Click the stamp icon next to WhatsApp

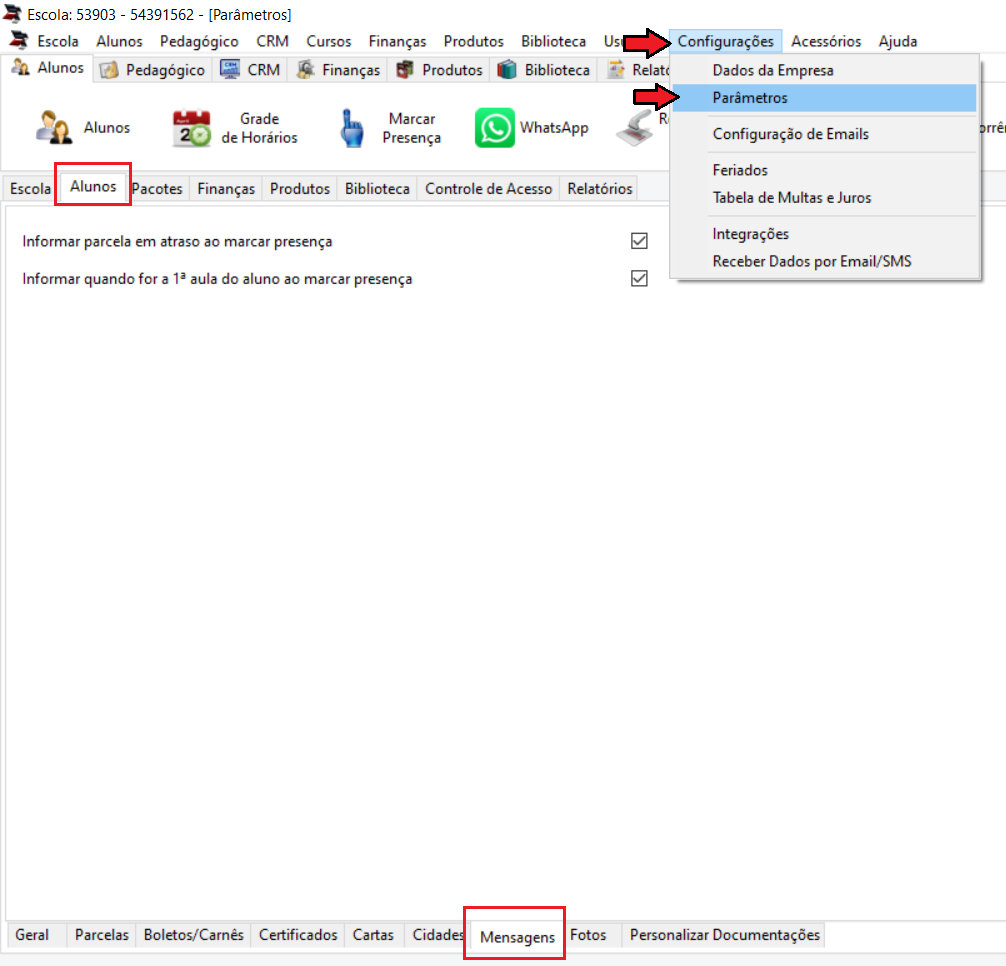[635, 128]
